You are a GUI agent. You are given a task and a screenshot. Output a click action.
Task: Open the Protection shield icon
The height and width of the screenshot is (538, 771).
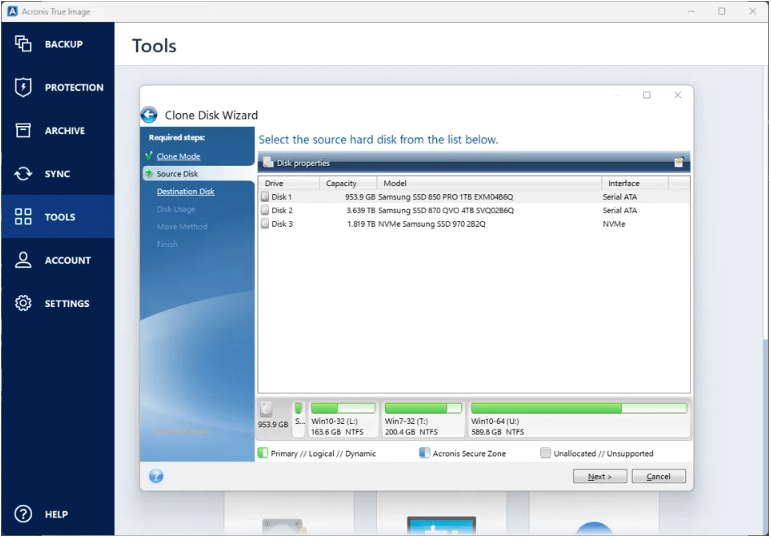[23, 88]
